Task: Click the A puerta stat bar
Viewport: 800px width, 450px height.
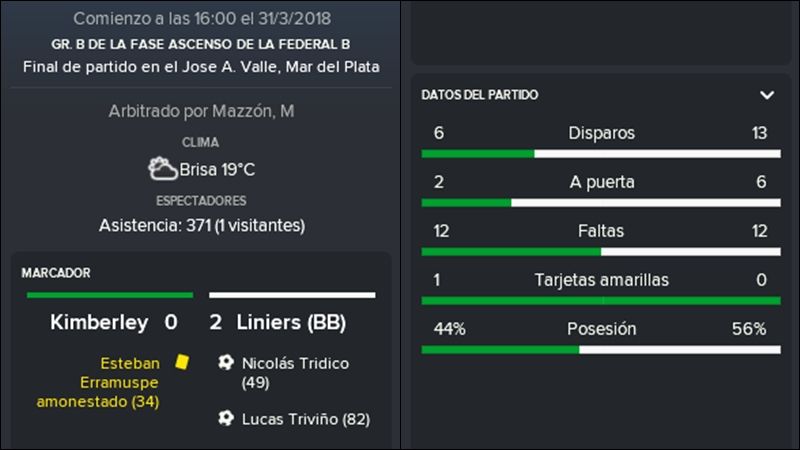Action: pyautogui.click(x=601, y=203)
